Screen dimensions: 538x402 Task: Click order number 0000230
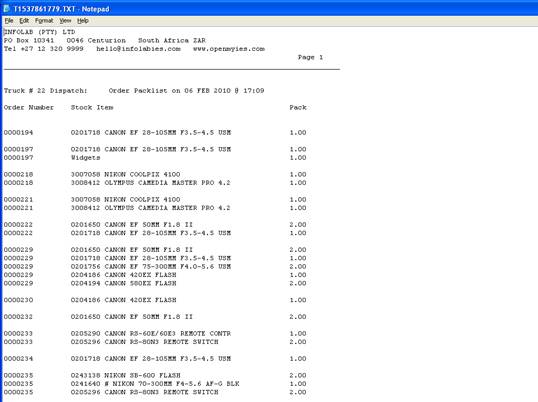point(19,300)
